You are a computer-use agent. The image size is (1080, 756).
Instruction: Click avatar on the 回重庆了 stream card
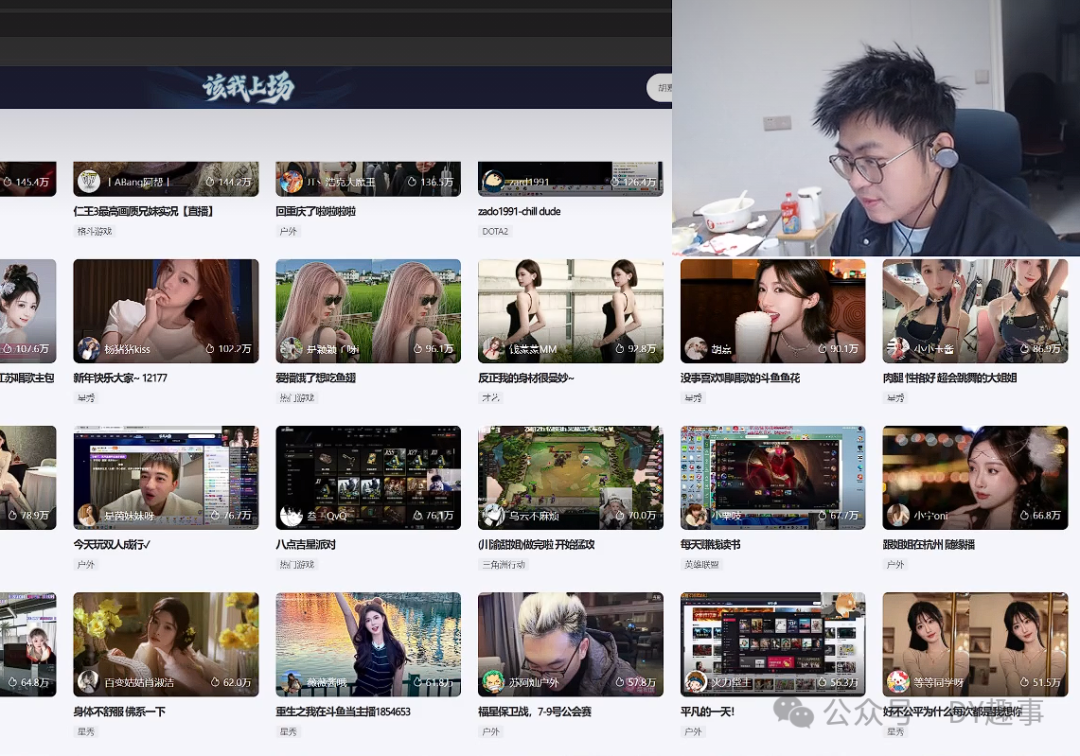tap(291, 182)
